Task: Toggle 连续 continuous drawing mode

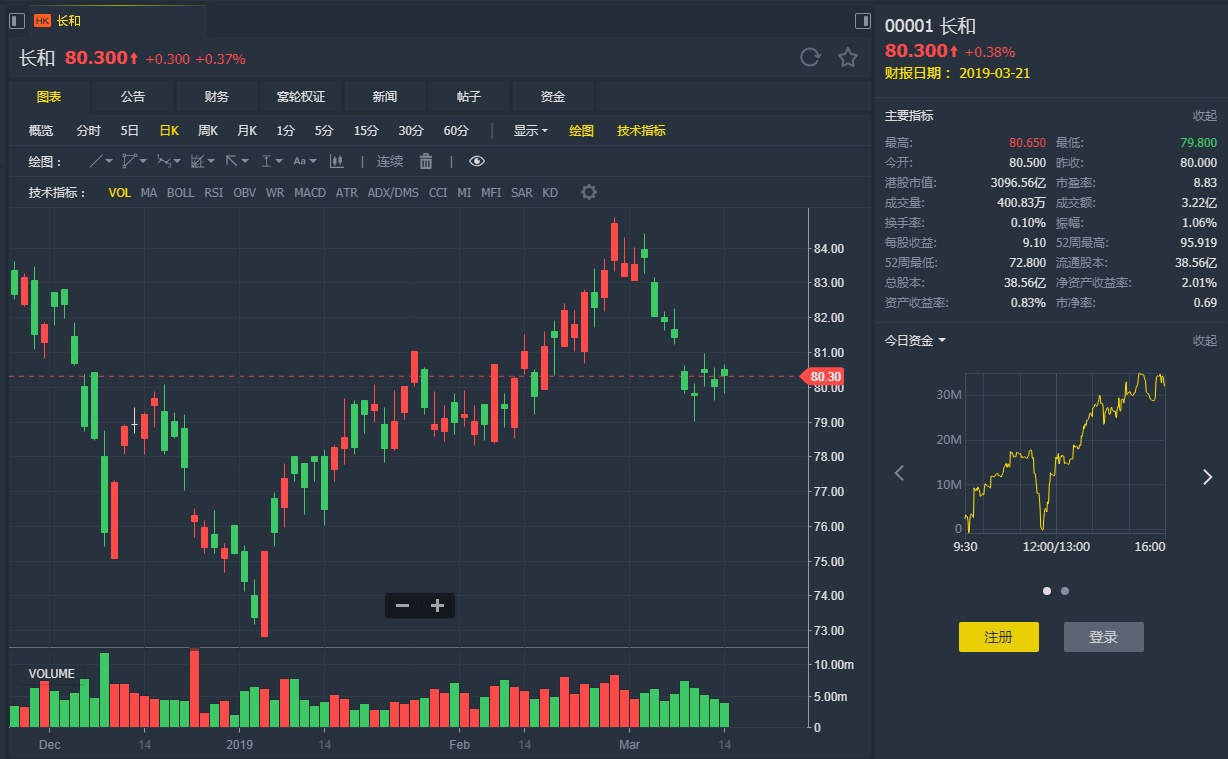Action: click(390, 161)
